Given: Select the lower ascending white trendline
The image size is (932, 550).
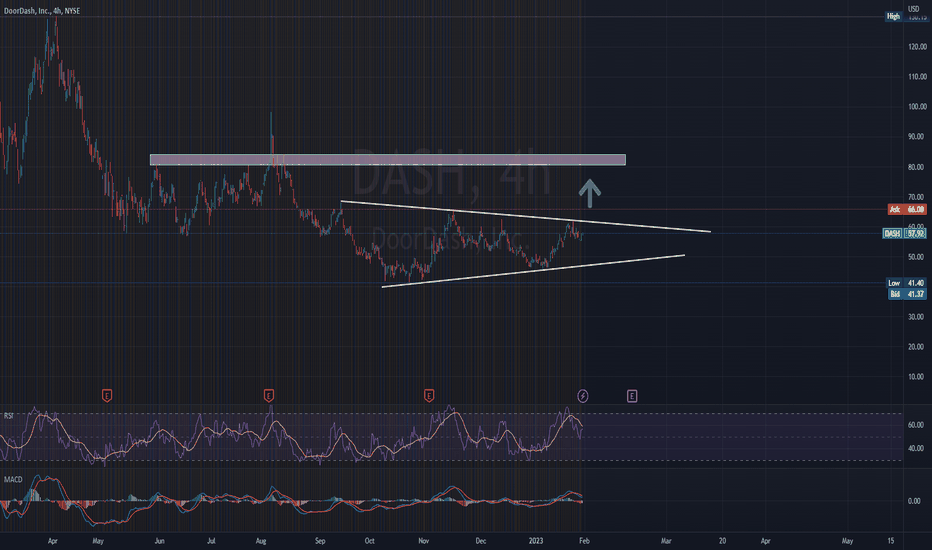Looking at the screenshot, I should [x=533, y=271].
